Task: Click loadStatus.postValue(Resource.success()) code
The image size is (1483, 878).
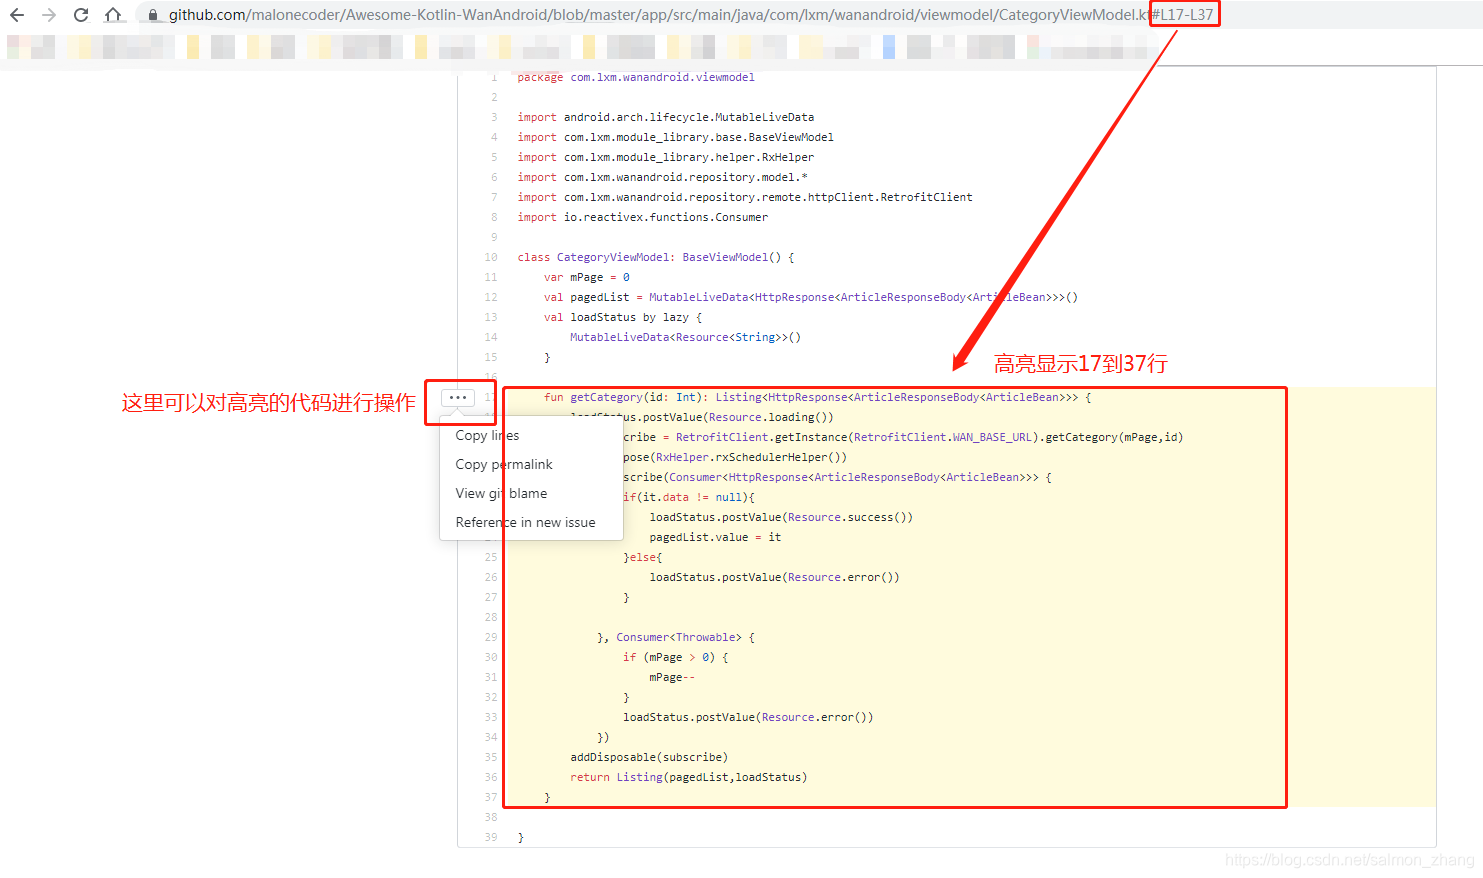Action: pyautogui.click(x=781, y=517)
